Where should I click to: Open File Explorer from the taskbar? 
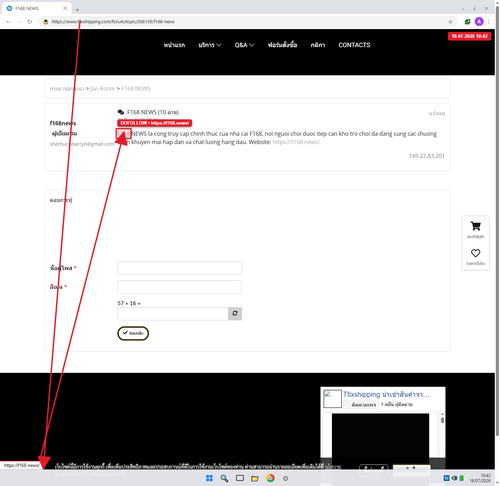[255, 478]
